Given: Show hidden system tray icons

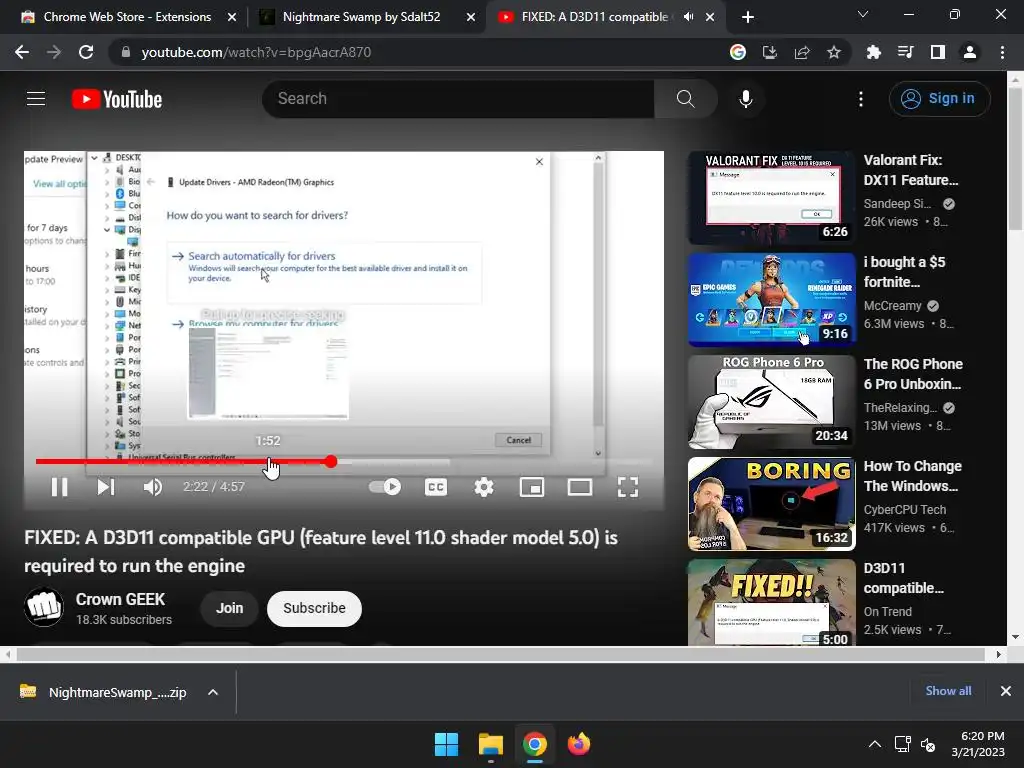Looking at the screenshot, I should (875, 744).
